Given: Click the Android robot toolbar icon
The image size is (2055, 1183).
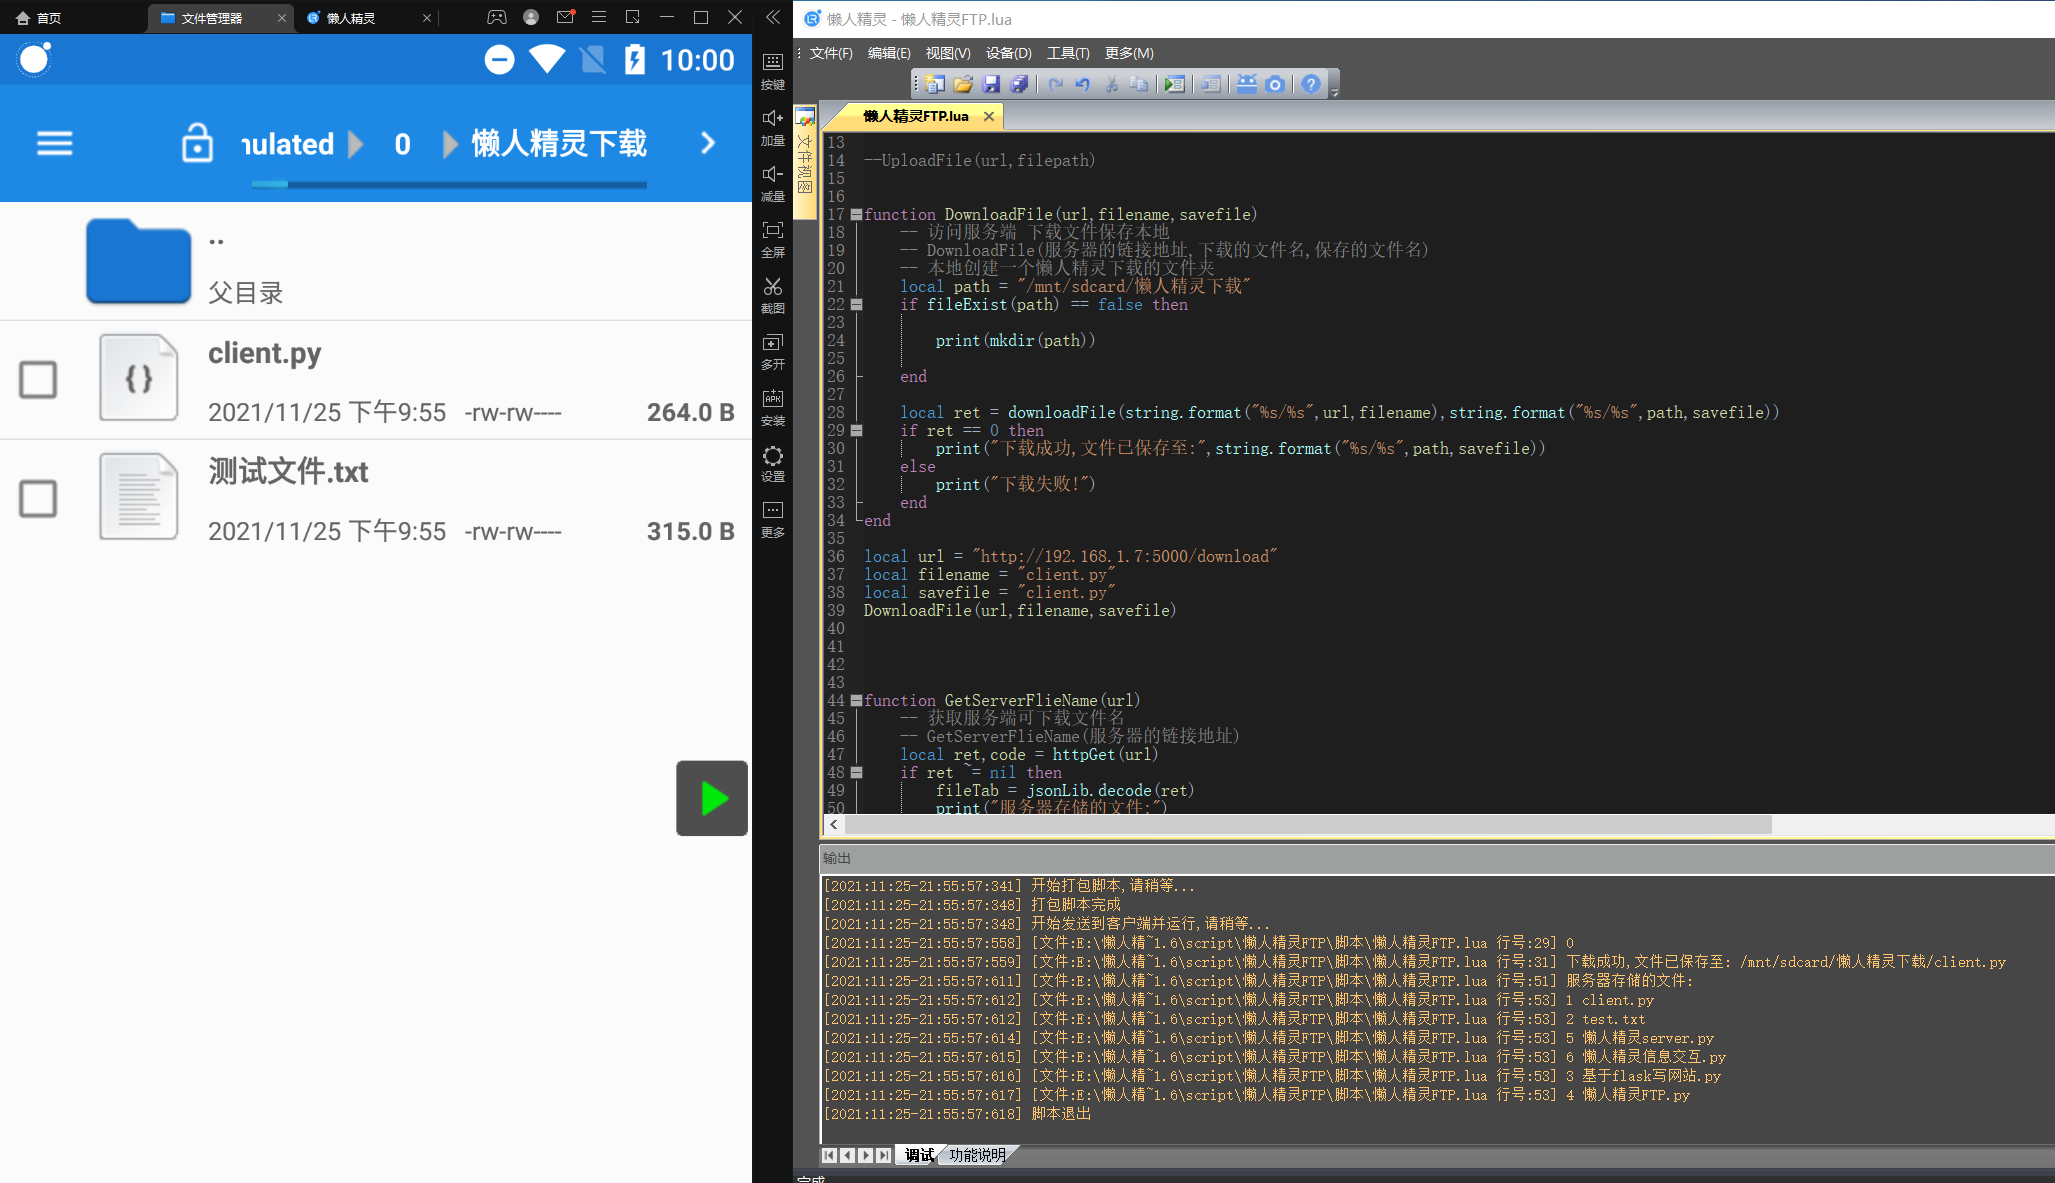Looking at the screenshot, I should [1247, 85].
